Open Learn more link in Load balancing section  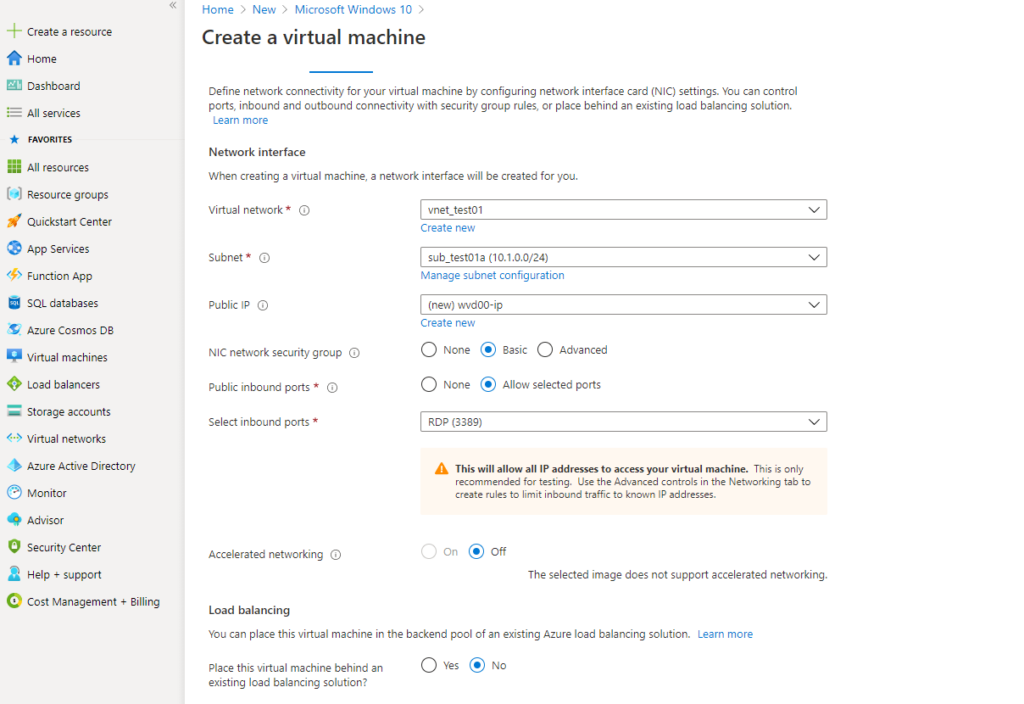point(725,634)
